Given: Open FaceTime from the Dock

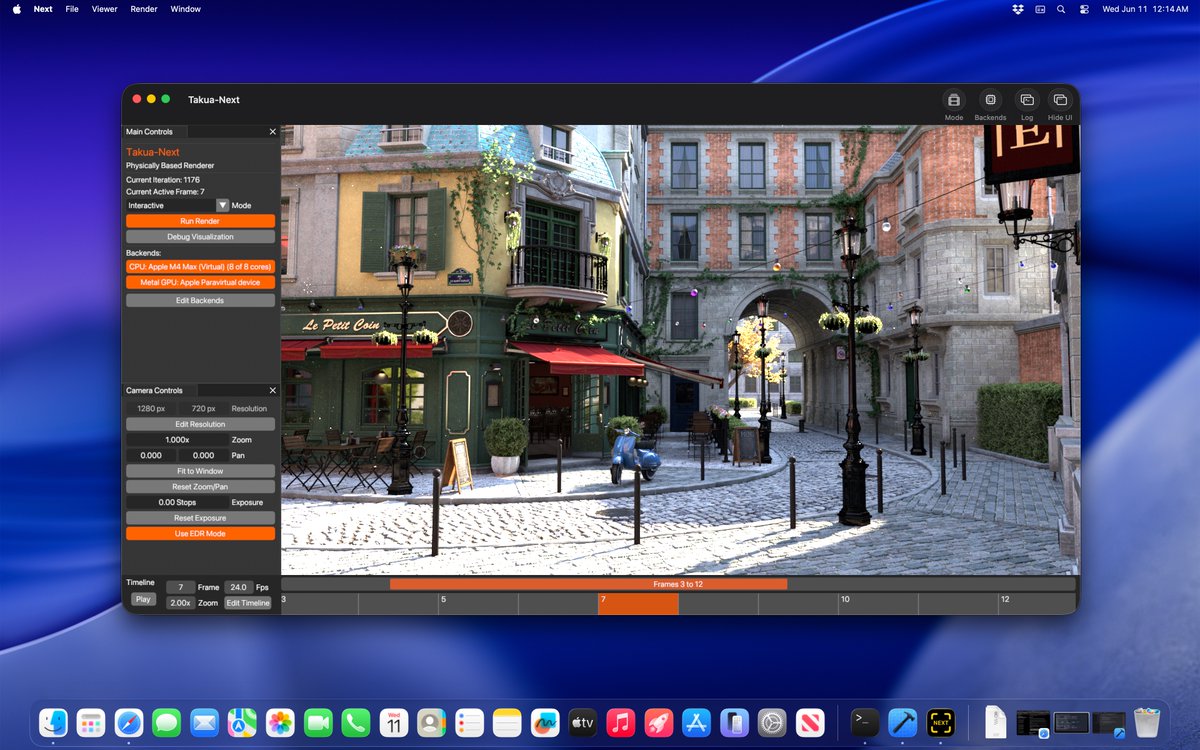Looking at the screenshot, I should (x=318, y=722).
